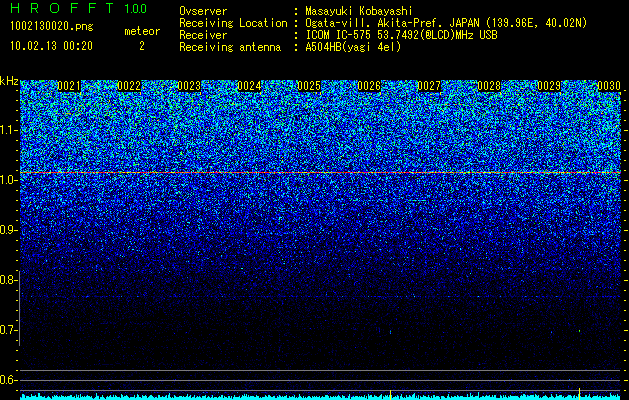Viewport: 629px width, 400px height.
Task: Click the 0.7 frequency axis label
Action: [x=7, y=330]
